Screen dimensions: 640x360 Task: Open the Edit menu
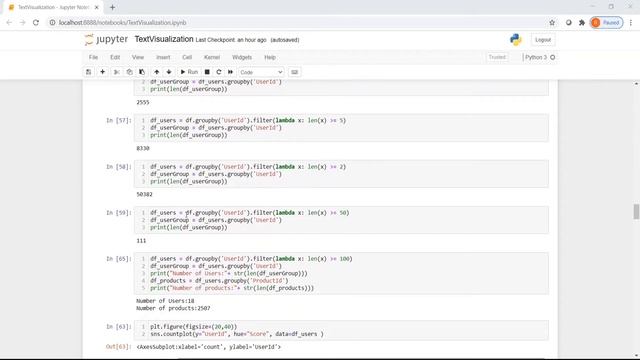115,57
